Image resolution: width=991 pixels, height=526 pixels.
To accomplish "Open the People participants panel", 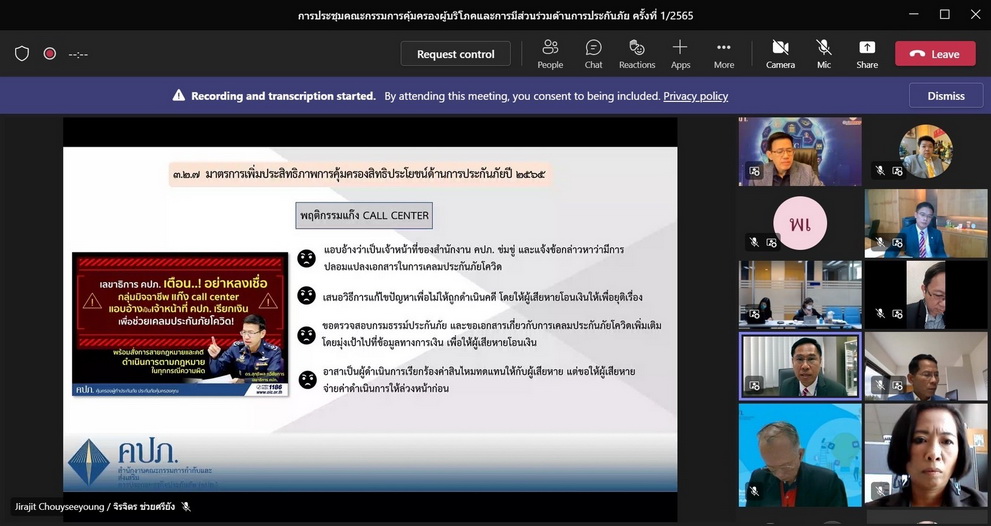I will click(550, 53).
